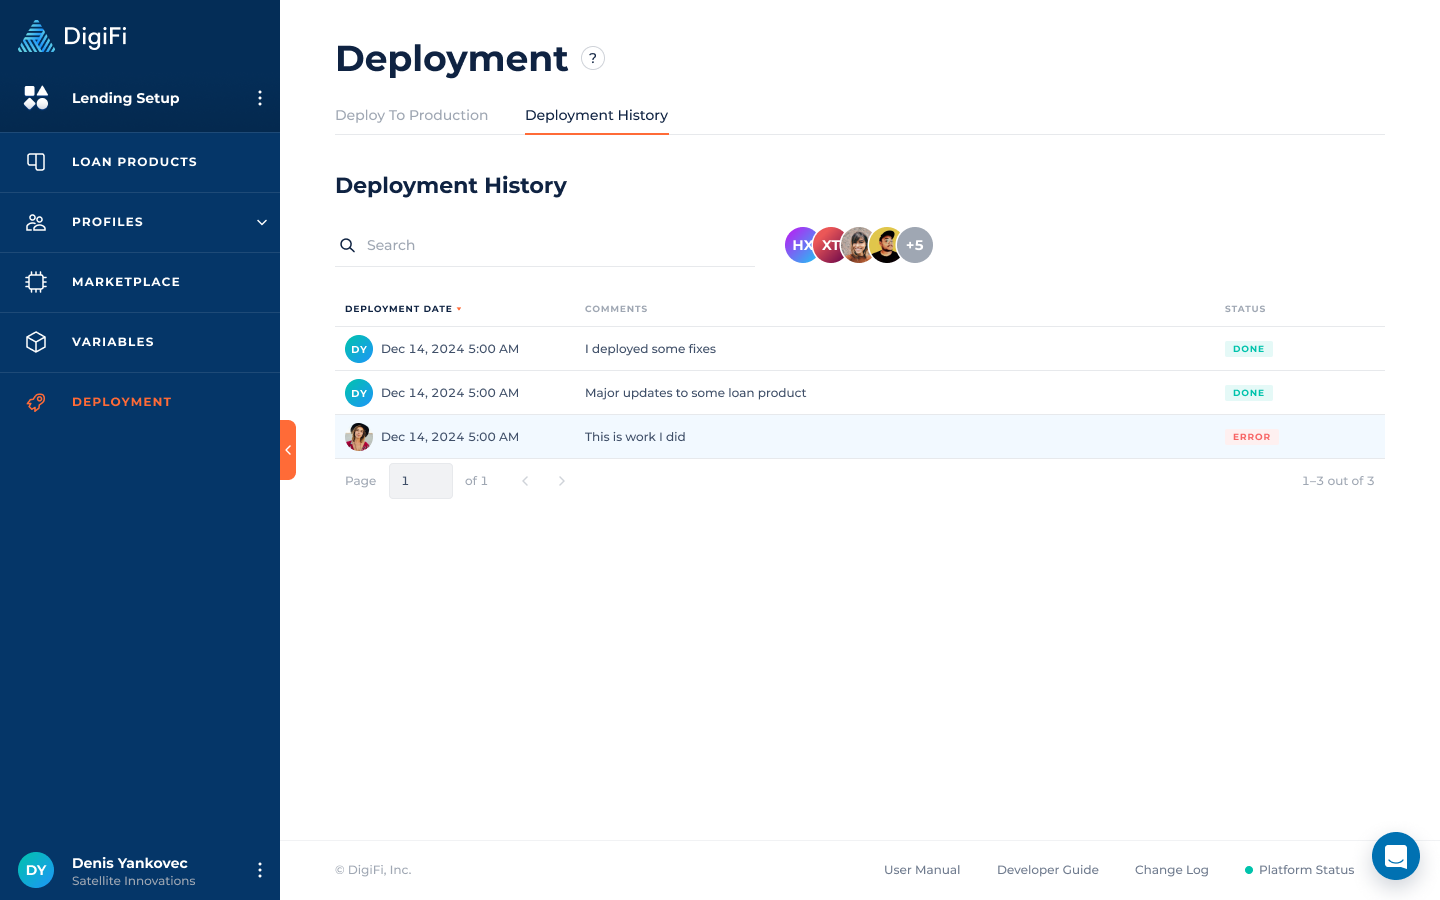Click DY avatar in 'I deployed some fixes' row
The height and width of the screenshot is (900, 1440).
pos(359,349)
